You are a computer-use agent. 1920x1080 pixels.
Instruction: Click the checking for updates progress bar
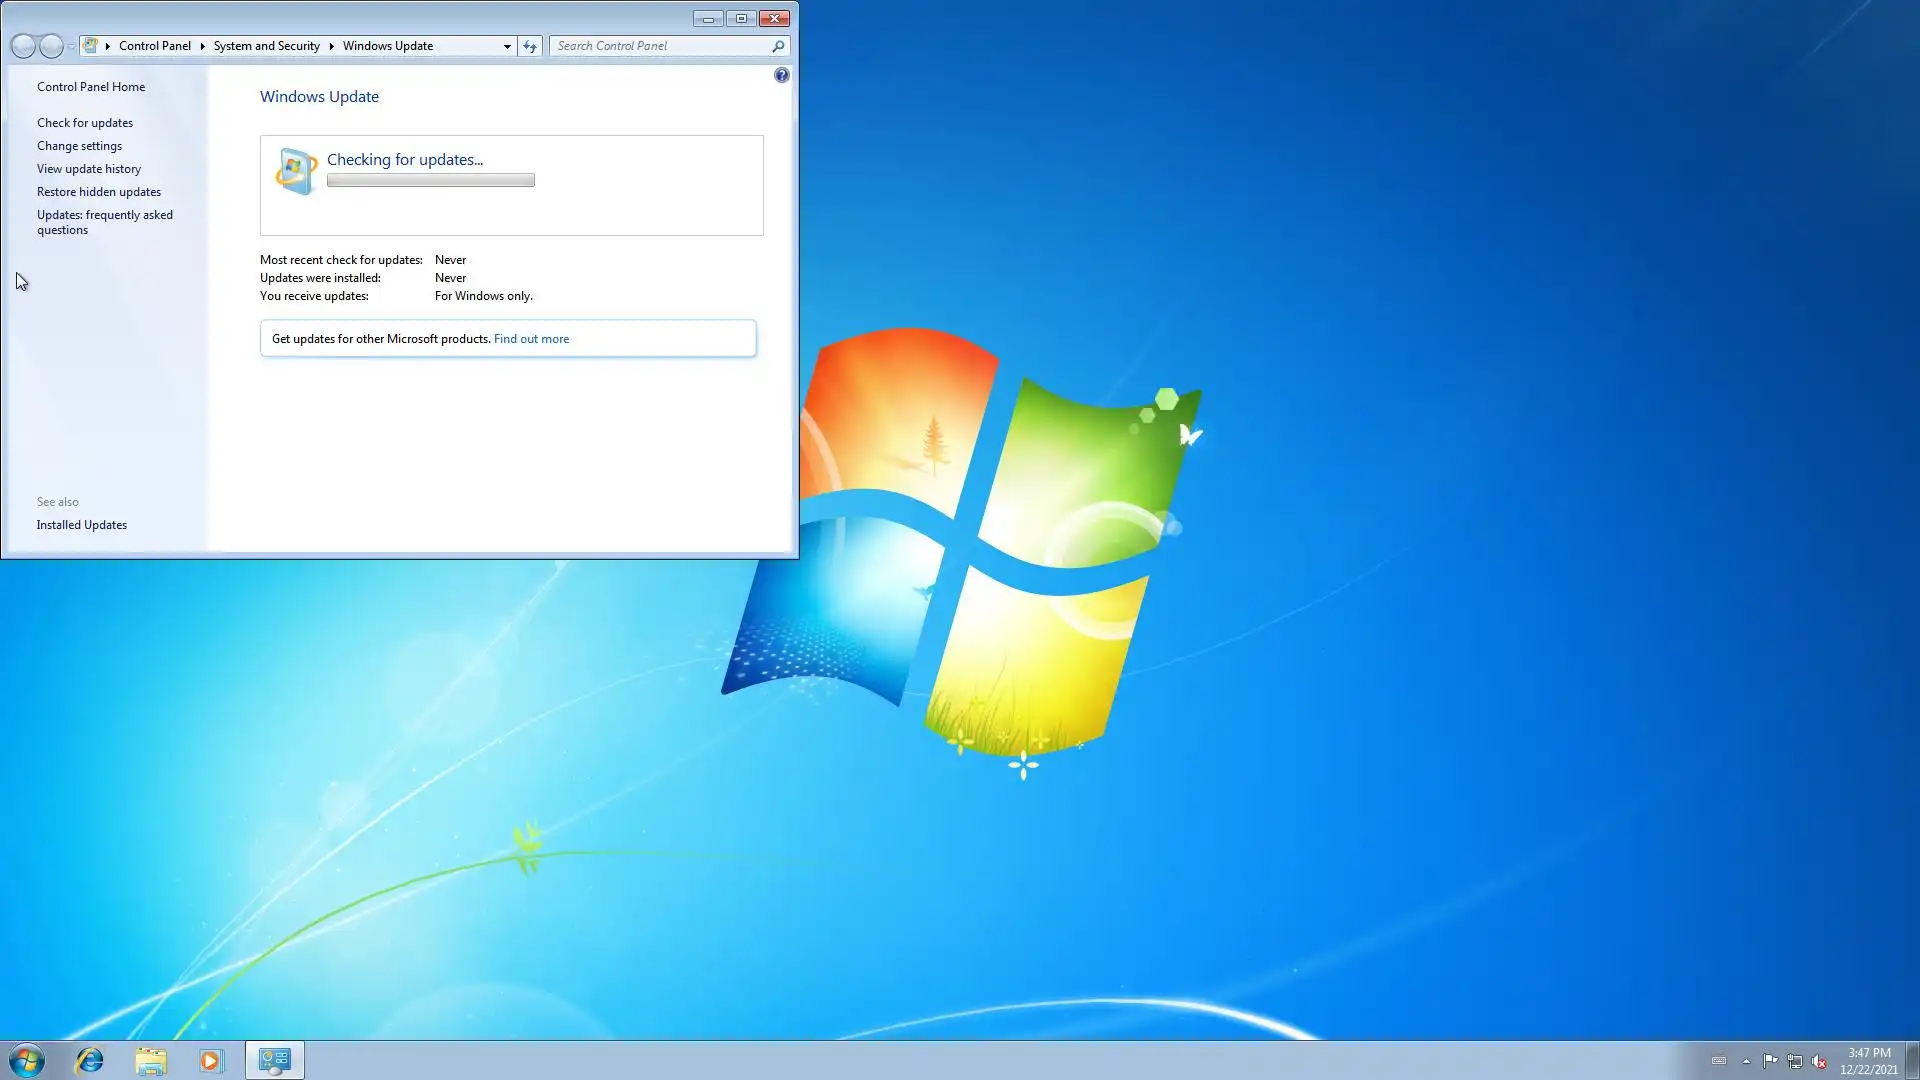430,181
